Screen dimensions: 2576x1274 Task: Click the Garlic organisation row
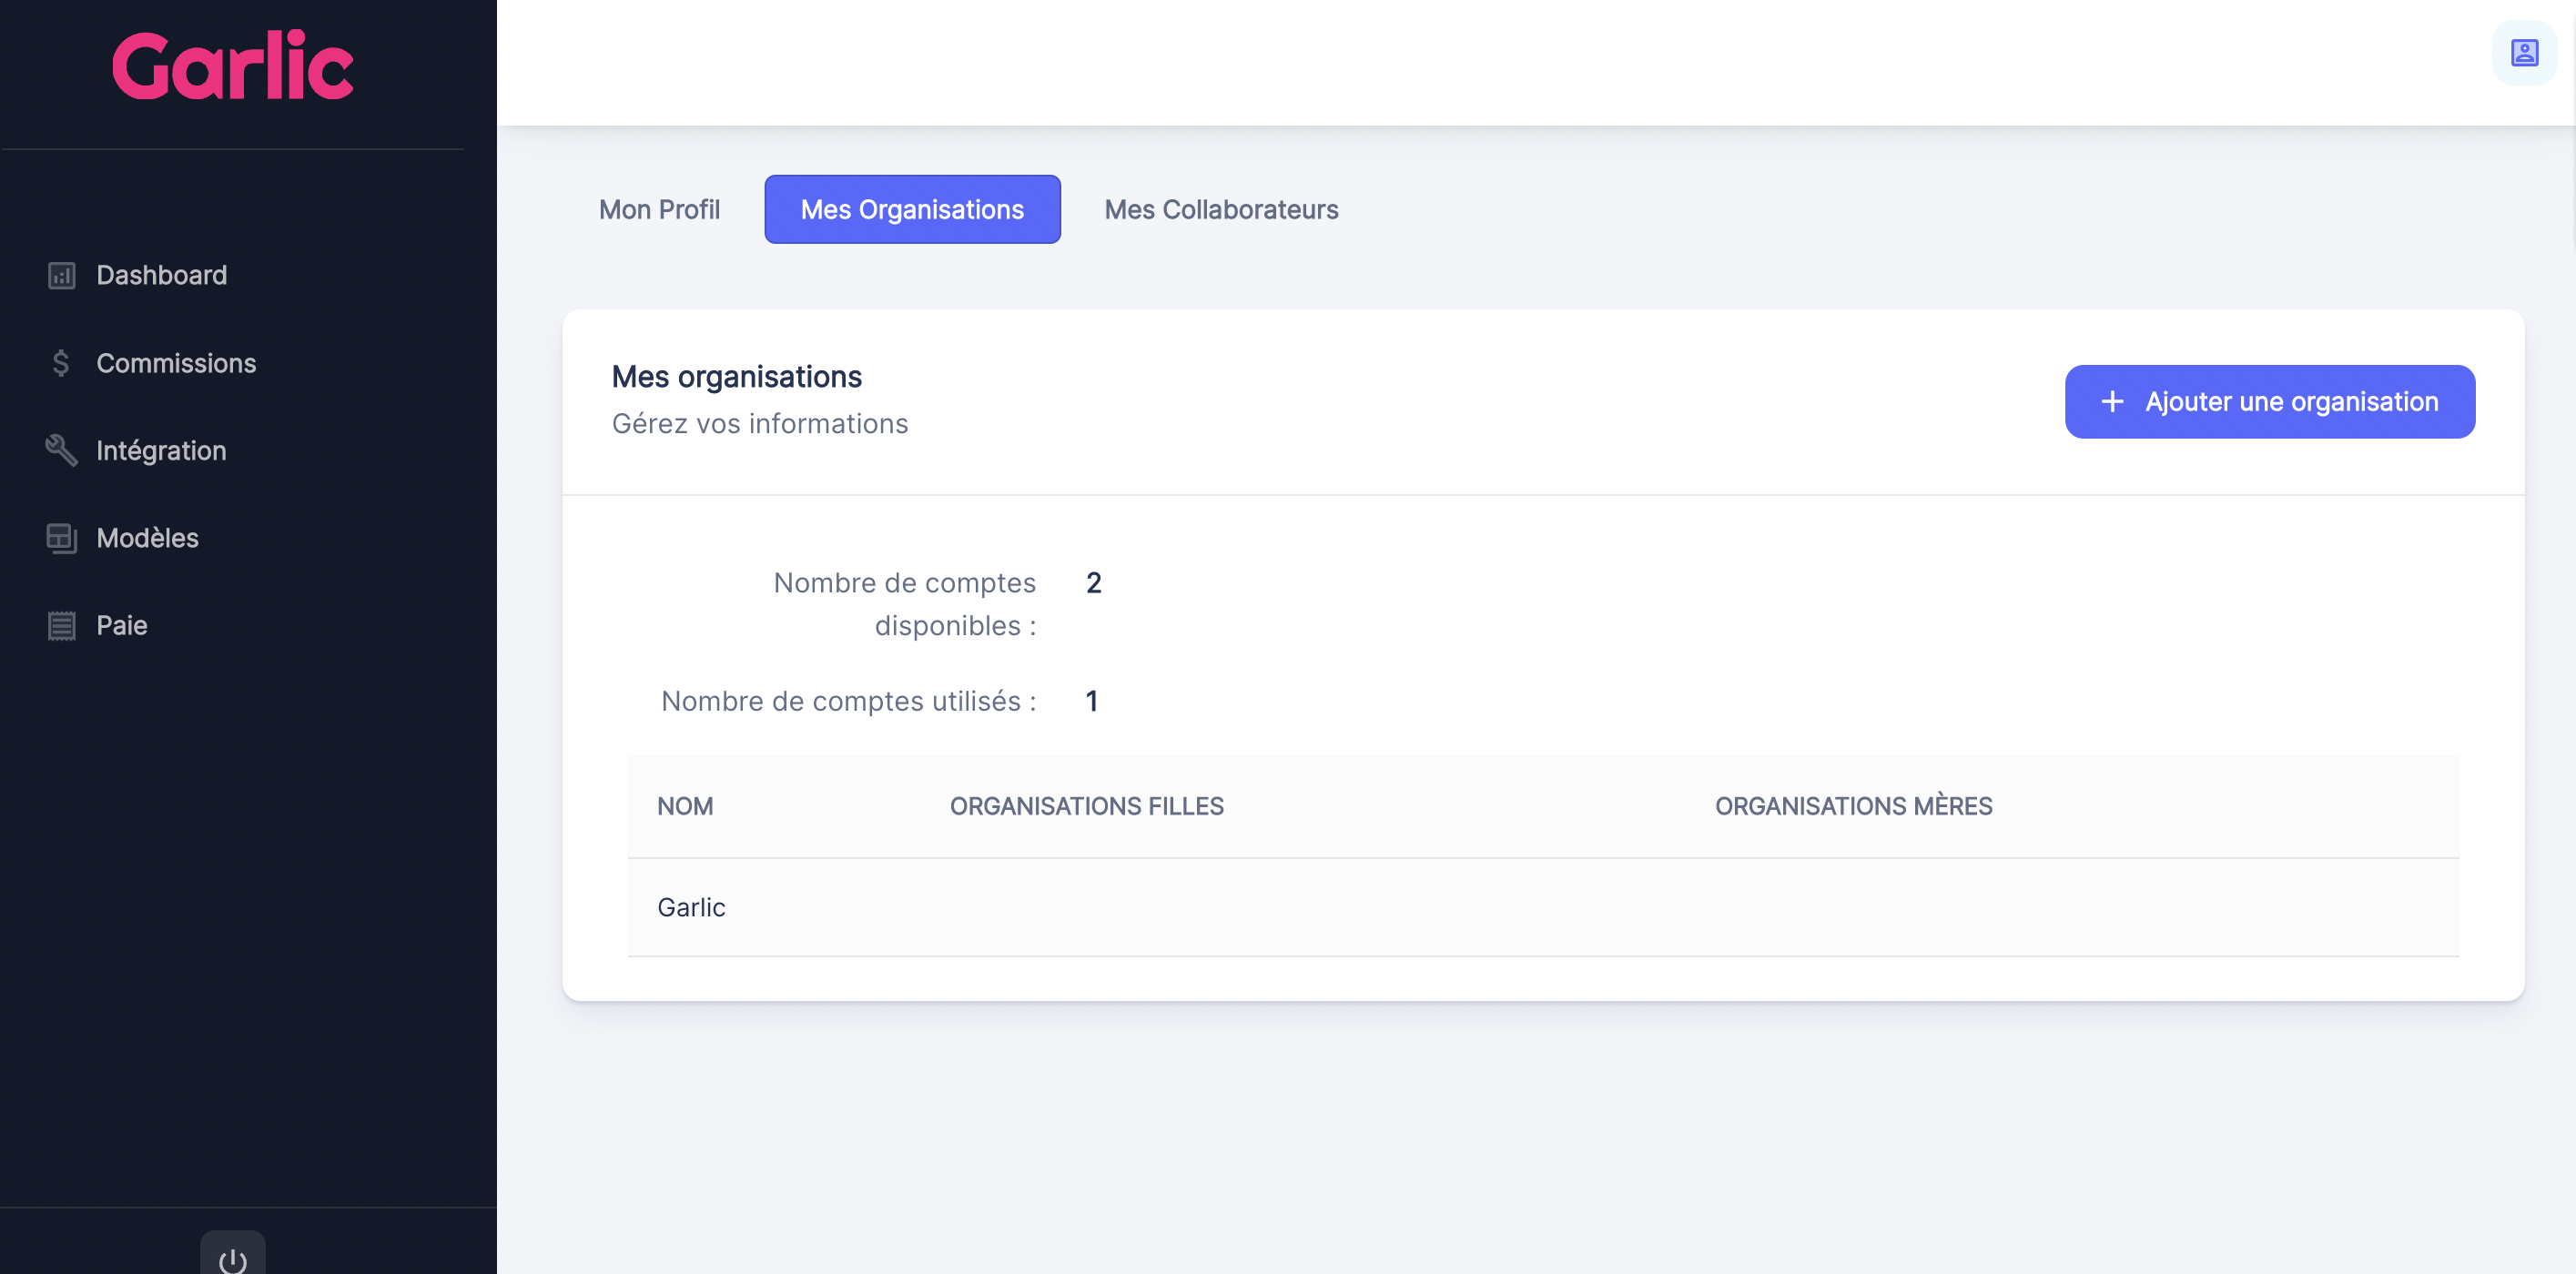pyautogui.click(x=691, y=907)
